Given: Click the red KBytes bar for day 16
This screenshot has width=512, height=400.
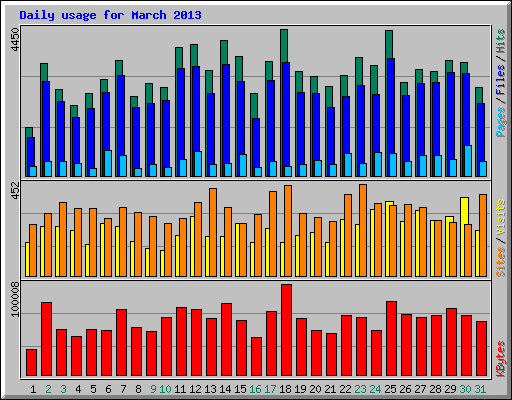Looking at the screenshot, I should [x=256, y=357].
